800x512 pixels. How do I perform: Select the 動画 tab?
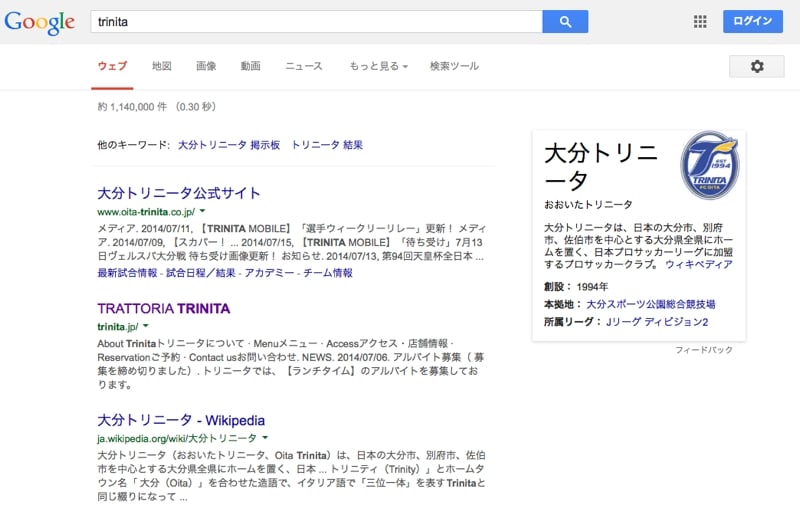tap(250, 66)
